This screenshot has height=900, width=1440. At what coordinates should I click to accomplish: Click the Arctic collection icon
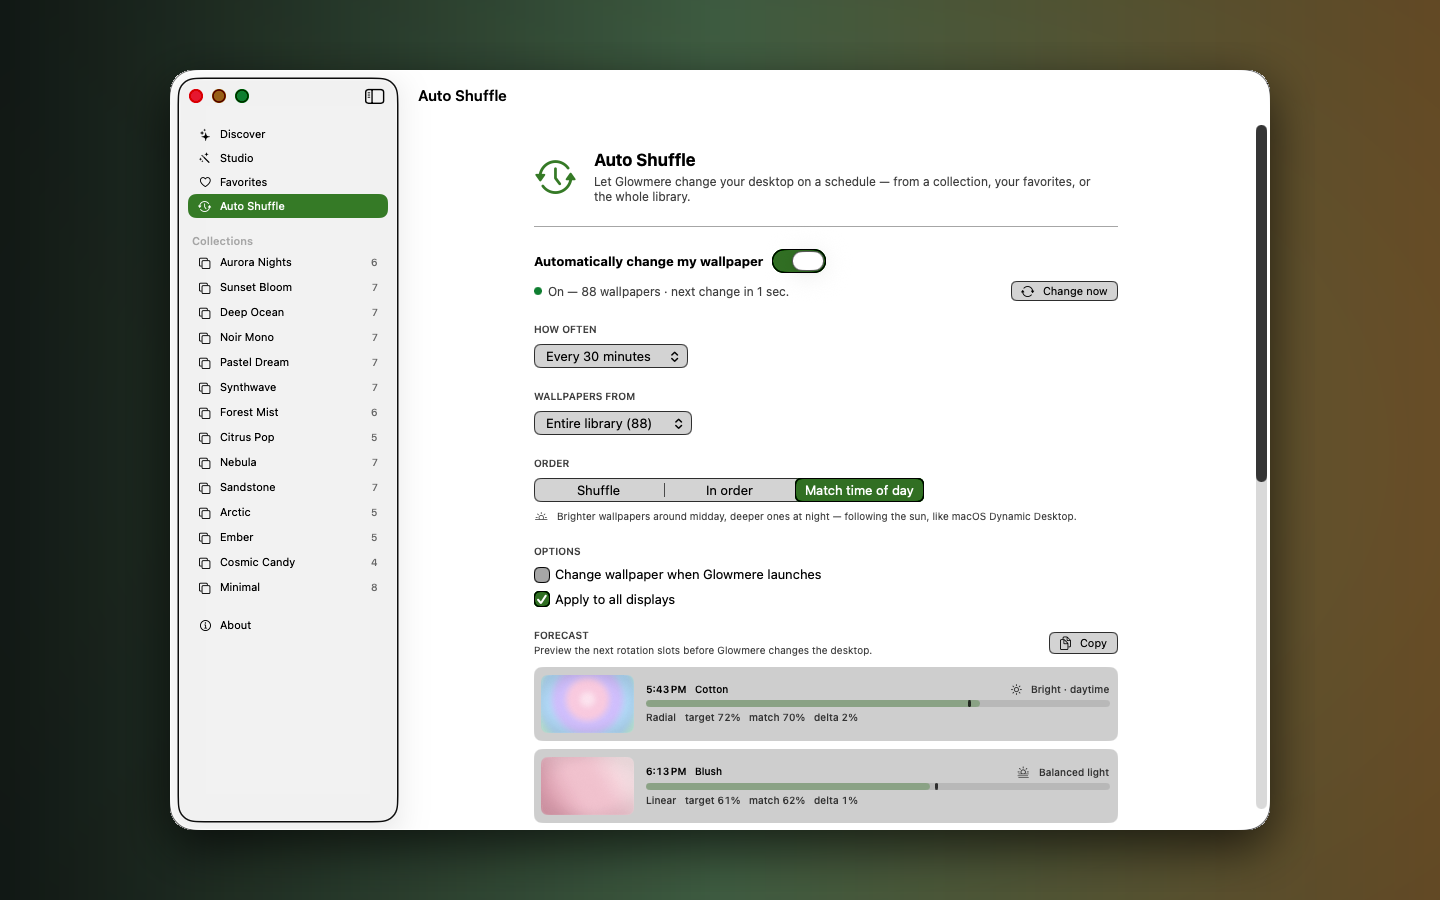click(x=205, y=513)
